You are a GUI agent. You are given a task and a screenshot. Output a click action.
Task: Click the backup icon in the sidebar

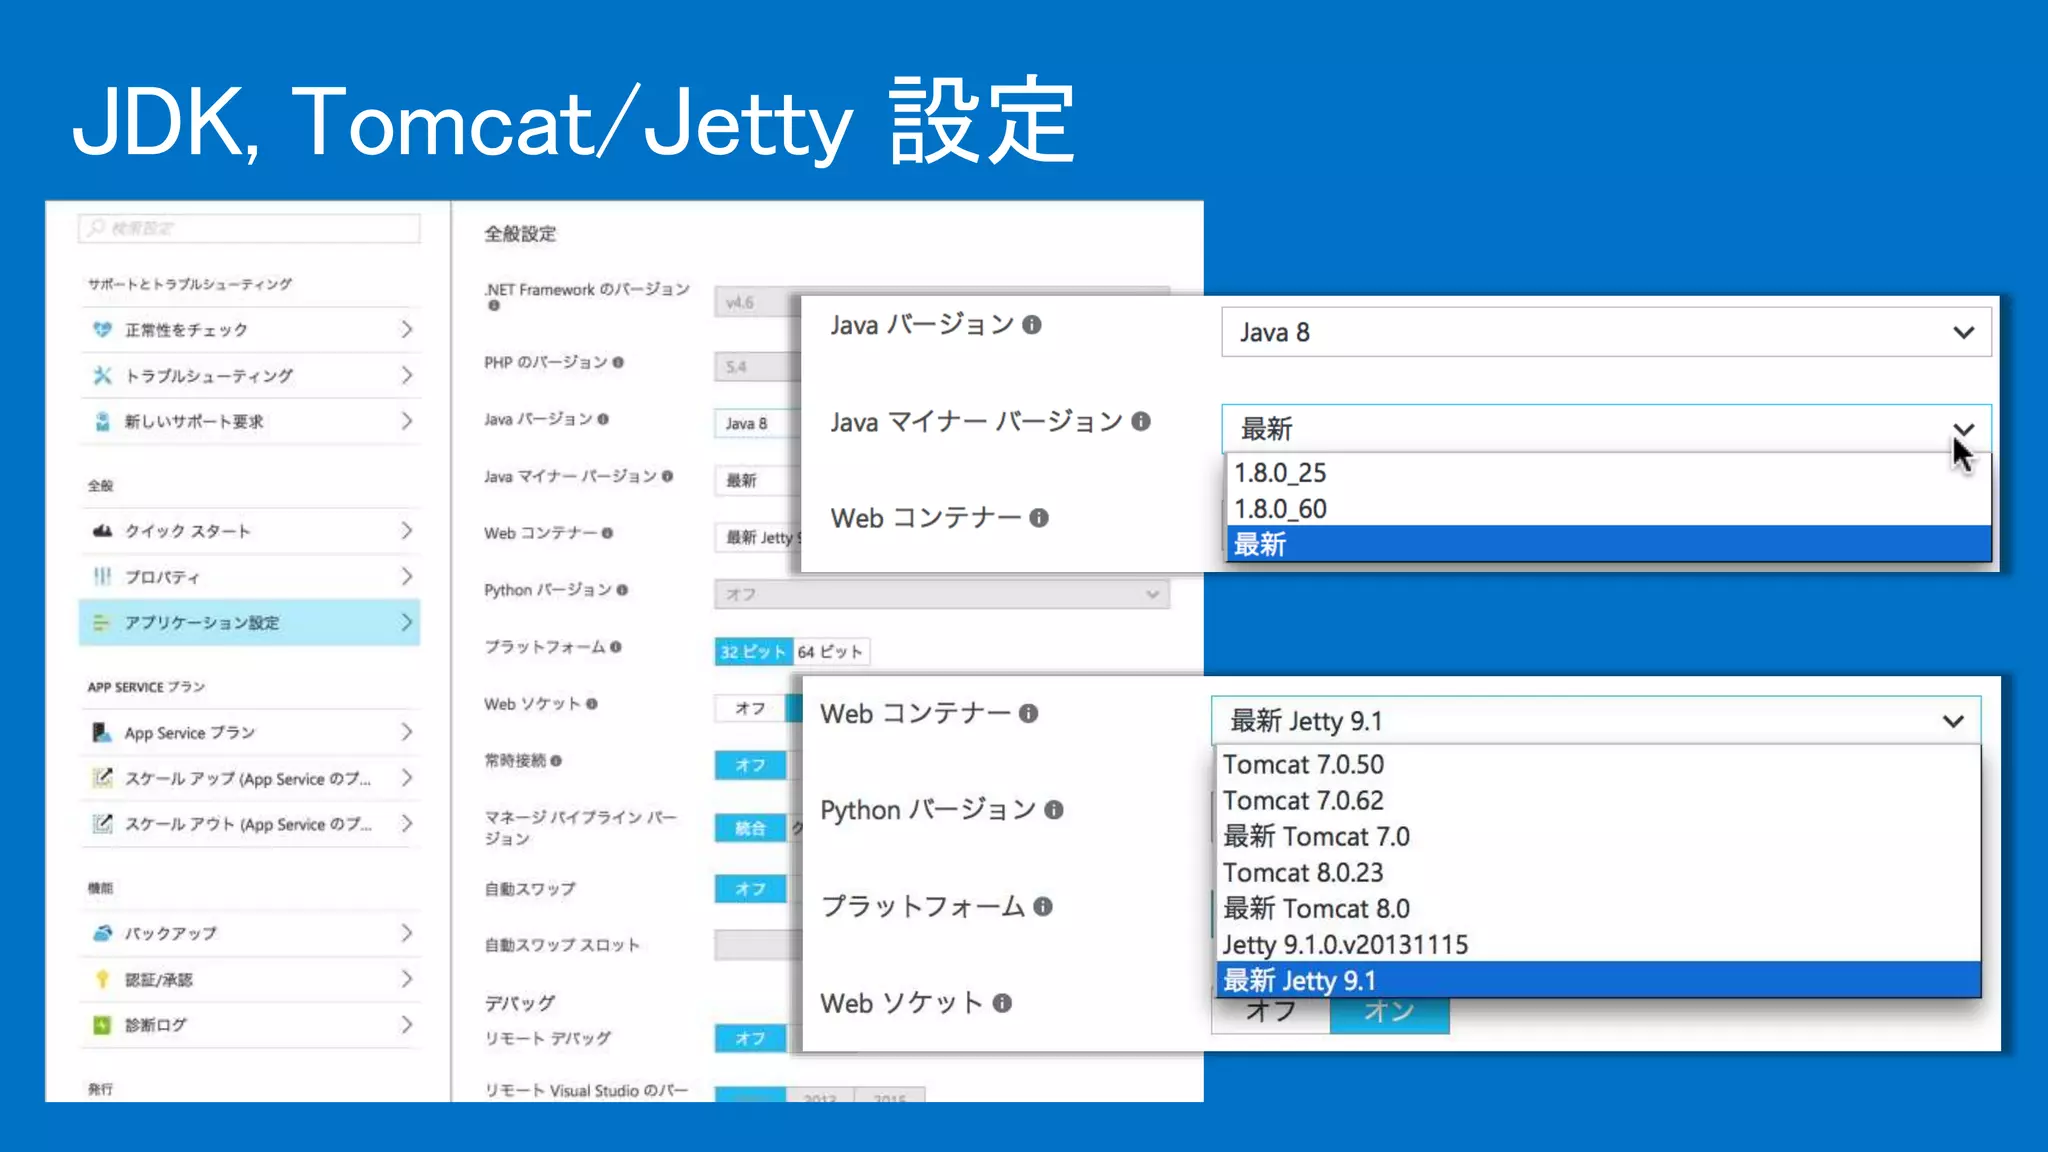click(102, 933)
